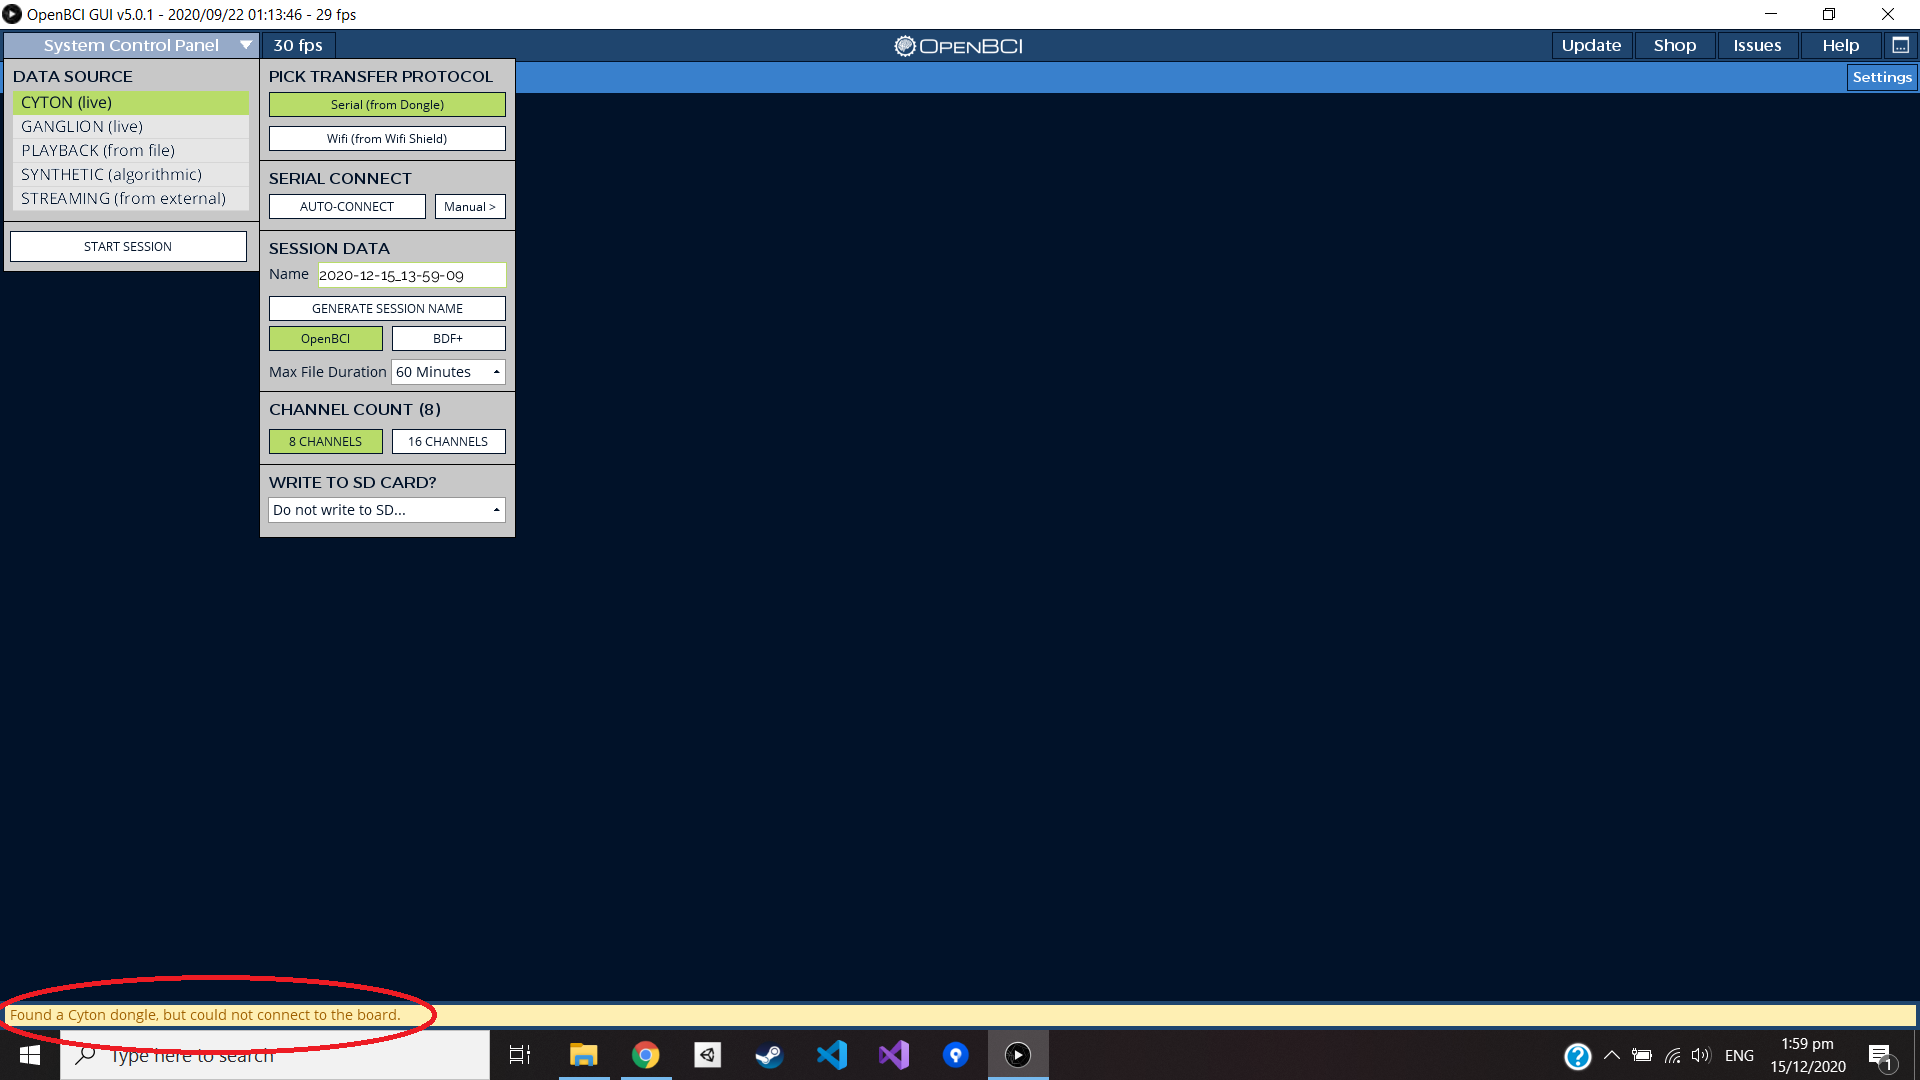Click the Max File Duration label
Viewport: 1920px width, 1080px height.
tap(328, 372)
